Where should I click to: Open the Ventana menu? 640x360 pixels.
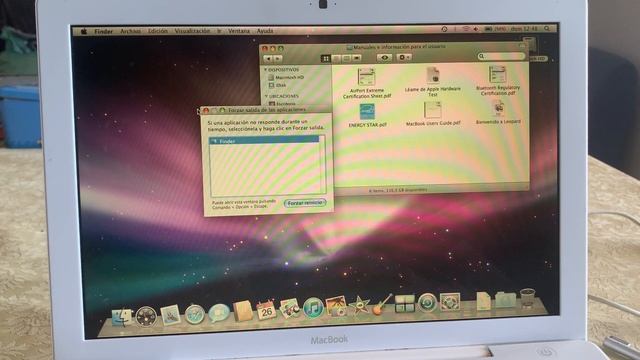[x=239, y=31]
